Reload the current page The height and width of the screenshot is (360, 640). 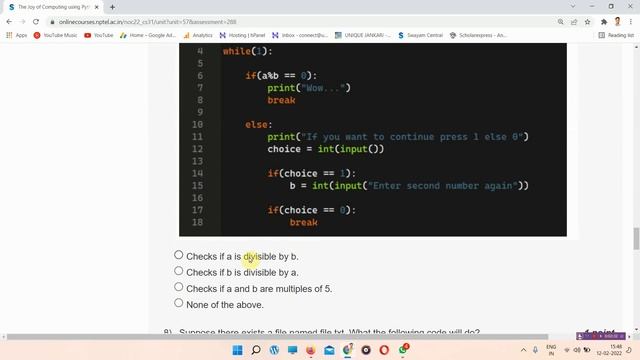click(36, 22)
